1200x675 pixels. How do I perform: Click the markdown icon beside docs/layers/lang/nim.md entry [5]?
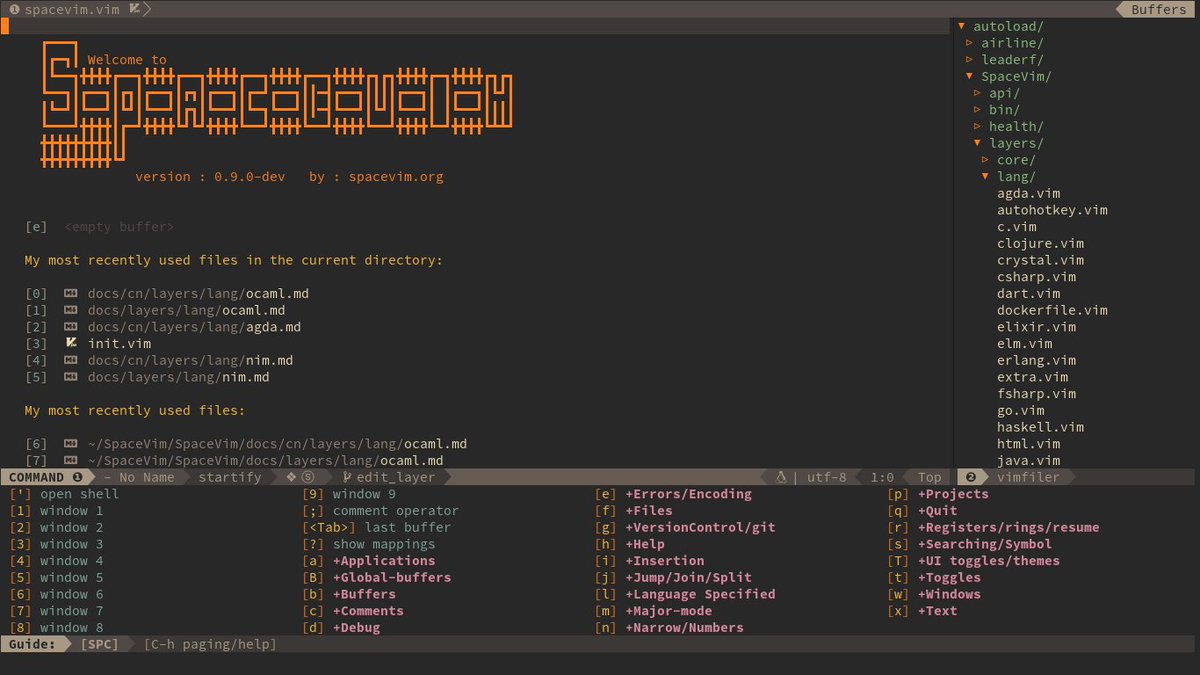coord(70,377)
